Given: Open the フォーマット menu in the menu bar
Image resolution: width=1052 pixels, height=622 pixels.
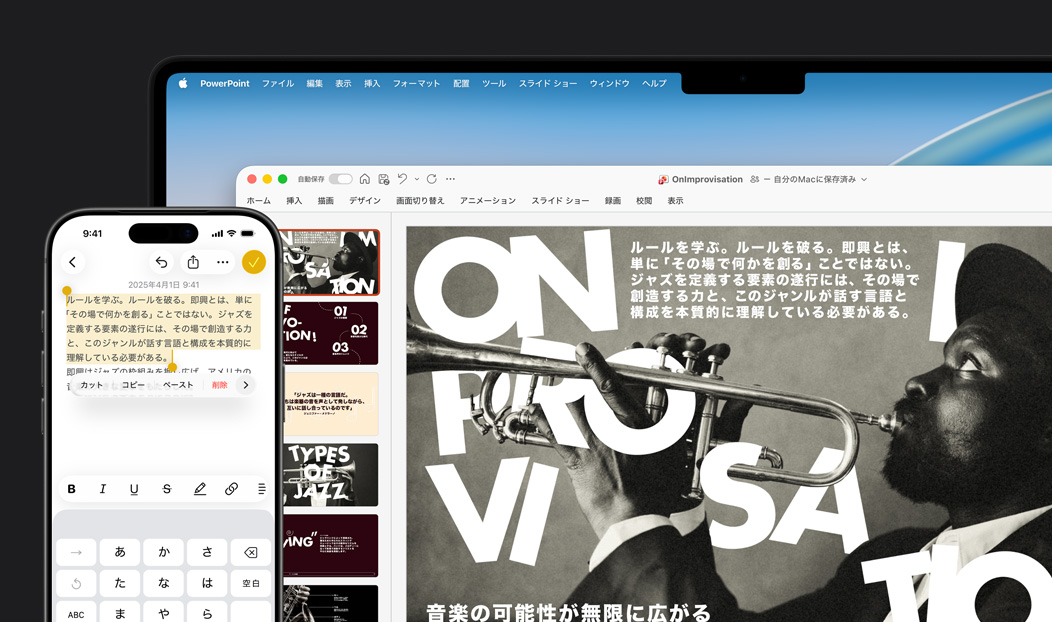Looking at the screenshot, I should [417, 84].
